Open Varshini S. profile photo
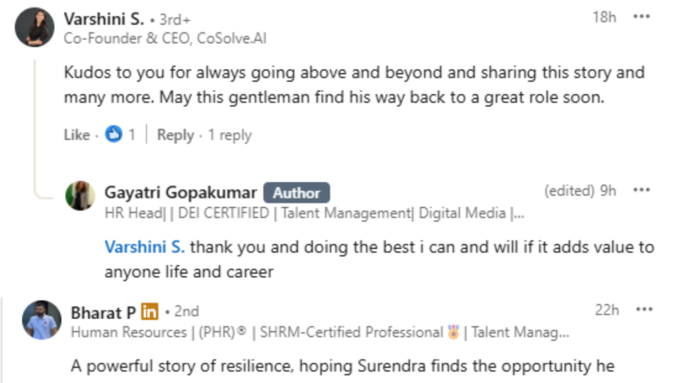 pyautogui.click(x=35, y=27)
